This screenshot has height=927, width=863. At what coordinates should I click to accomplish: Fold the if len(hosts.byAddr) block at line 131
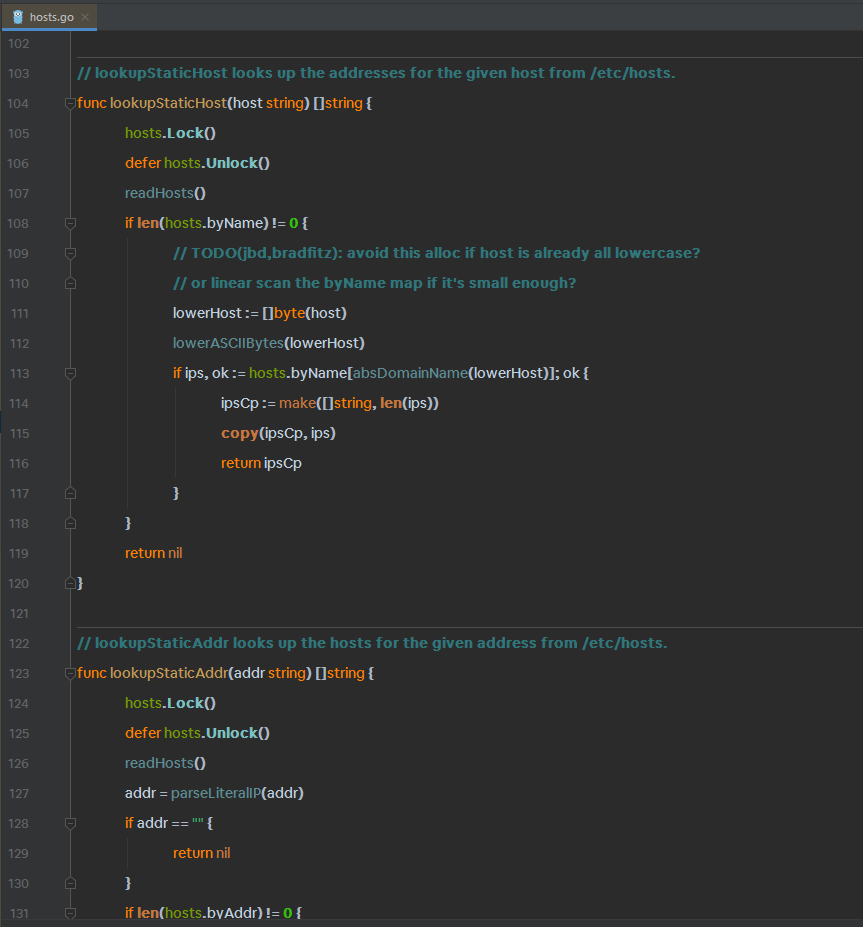pyautogui.click(x=70, y=913)
